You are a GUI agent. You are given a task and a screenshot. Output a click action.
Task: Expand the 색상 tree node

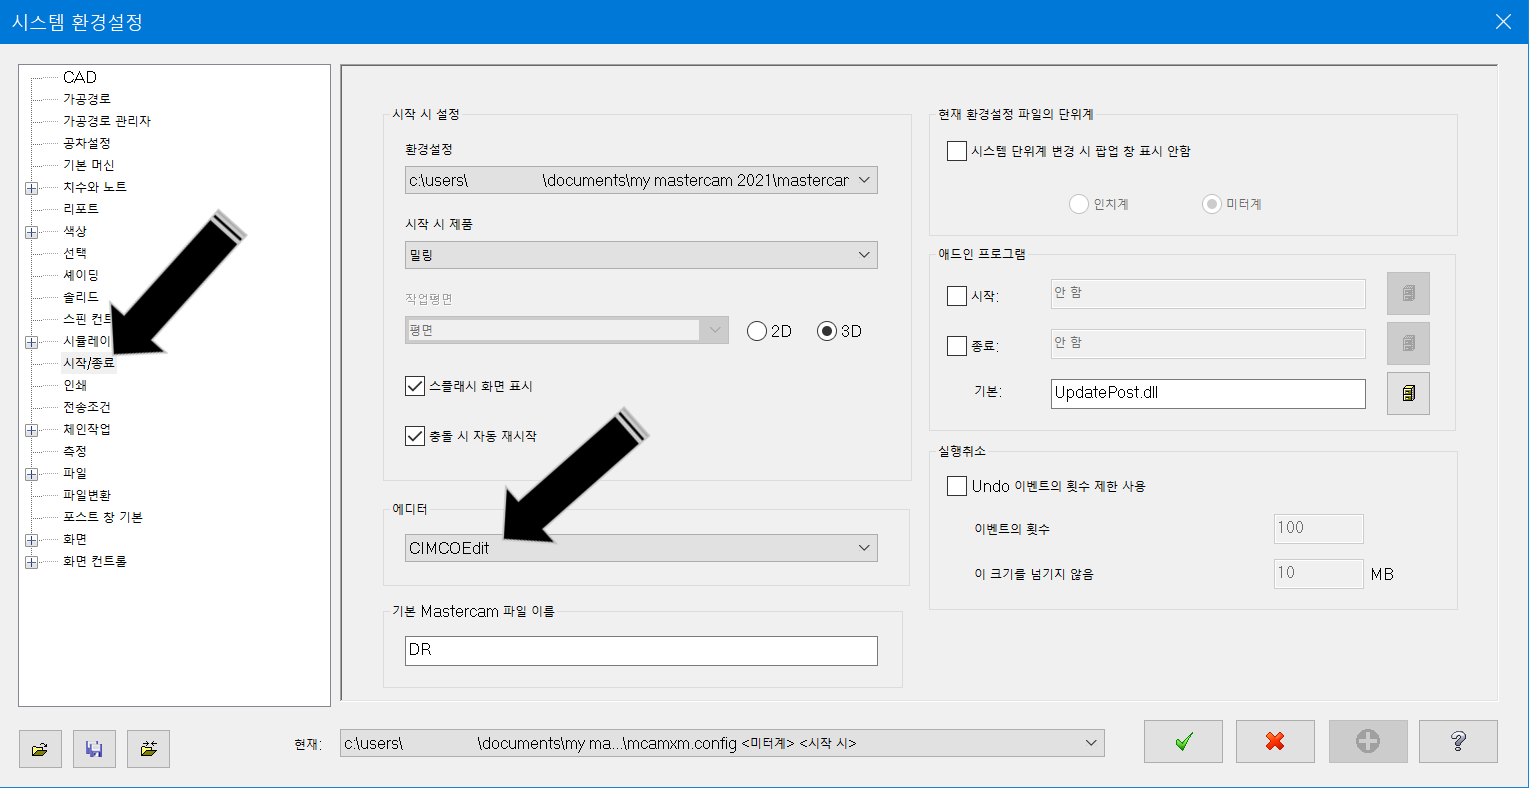point(32,231)
